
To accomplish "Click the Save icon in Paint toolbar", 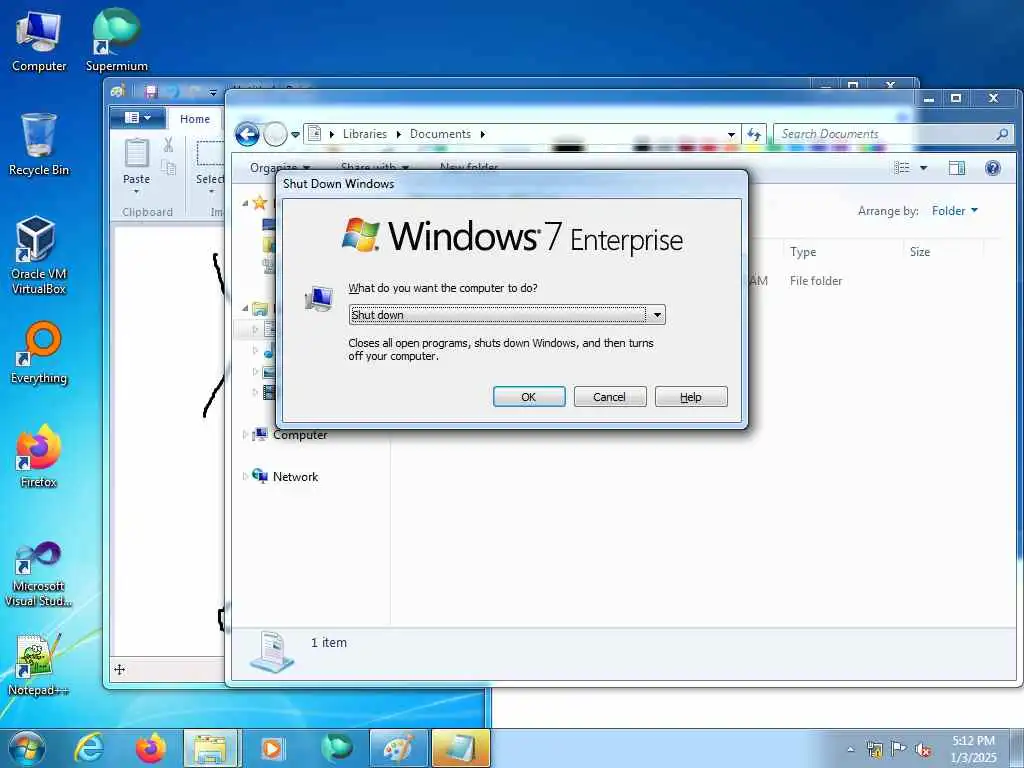I will click(x=151, y=91).
